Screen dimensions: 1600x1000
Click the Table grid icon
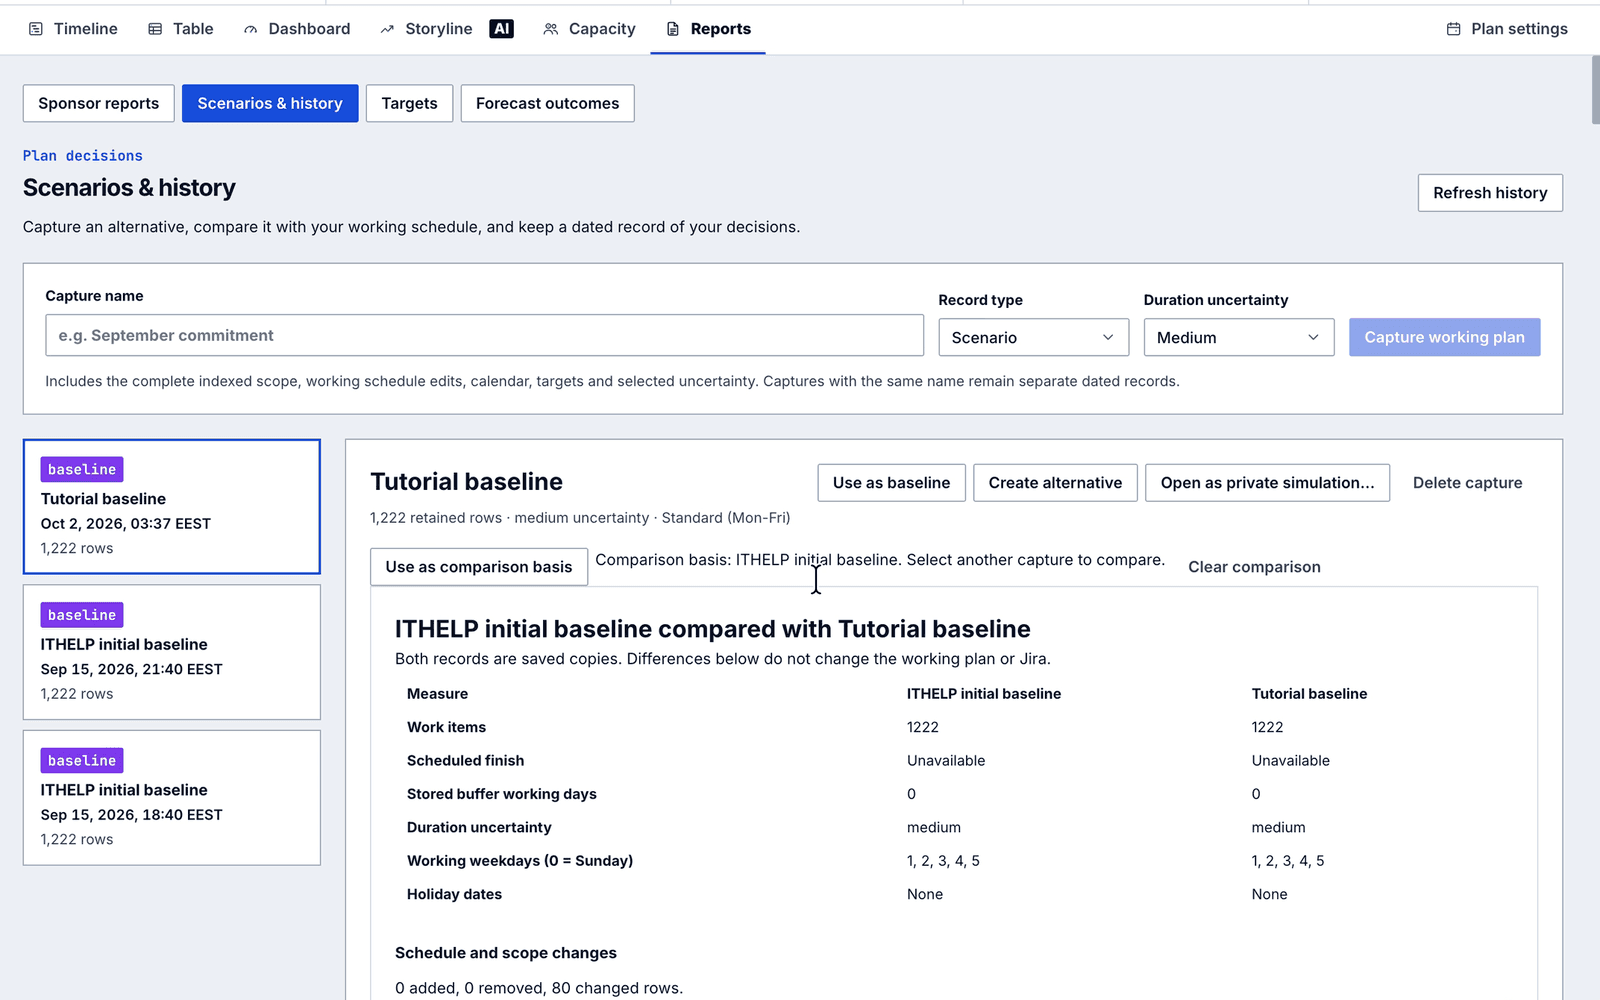[155, 29]
